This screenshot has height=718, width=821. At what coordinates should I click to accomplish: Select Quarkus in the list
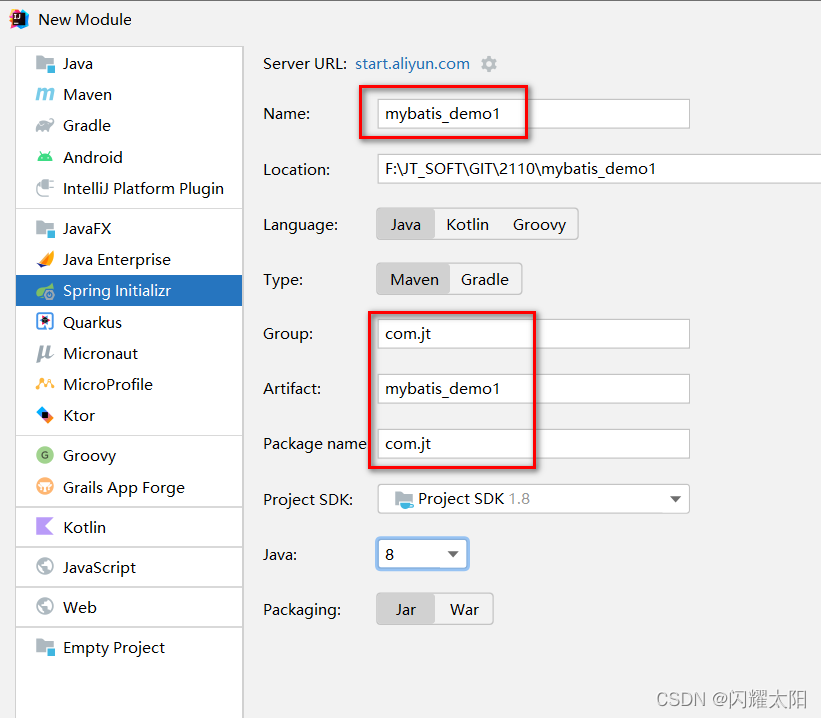pyautogui.click(x=129, y=322)
